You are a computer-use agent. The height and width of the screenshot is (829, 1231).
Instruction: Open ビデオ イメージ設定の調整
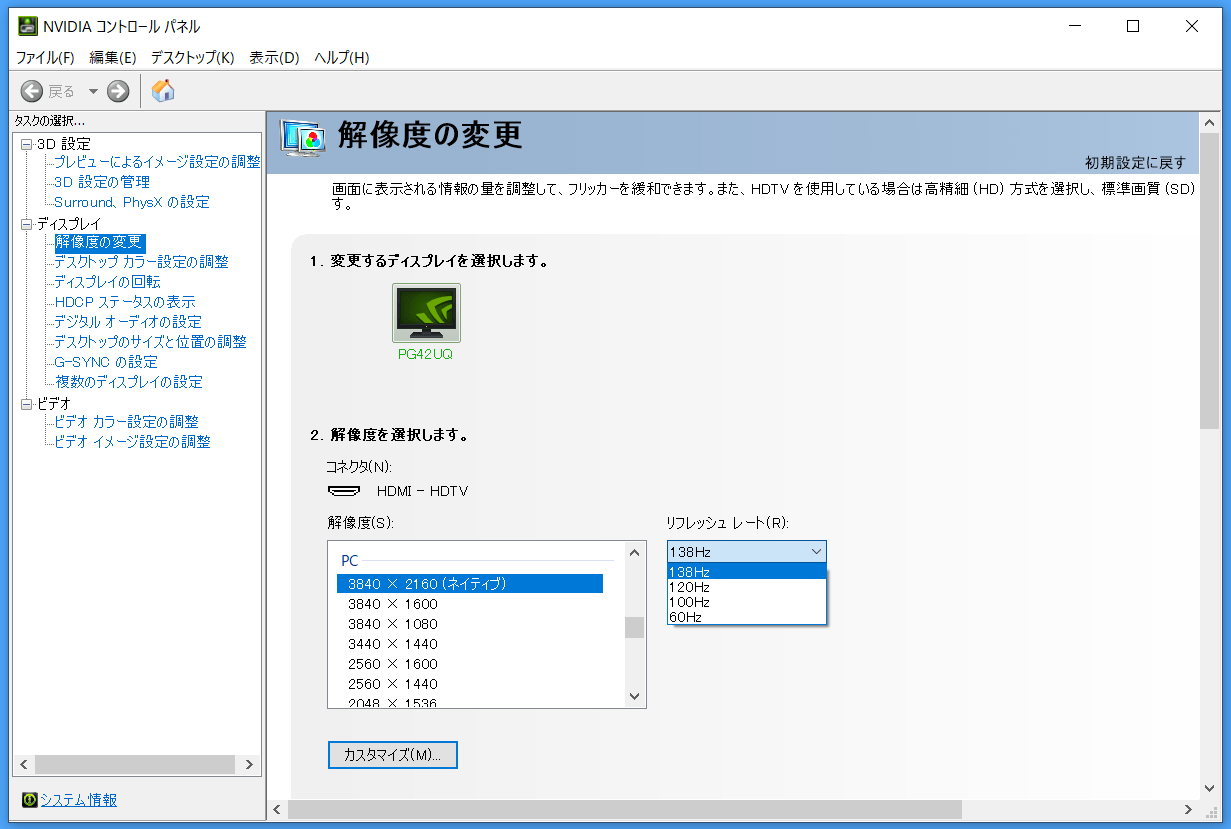click(132, 442)
